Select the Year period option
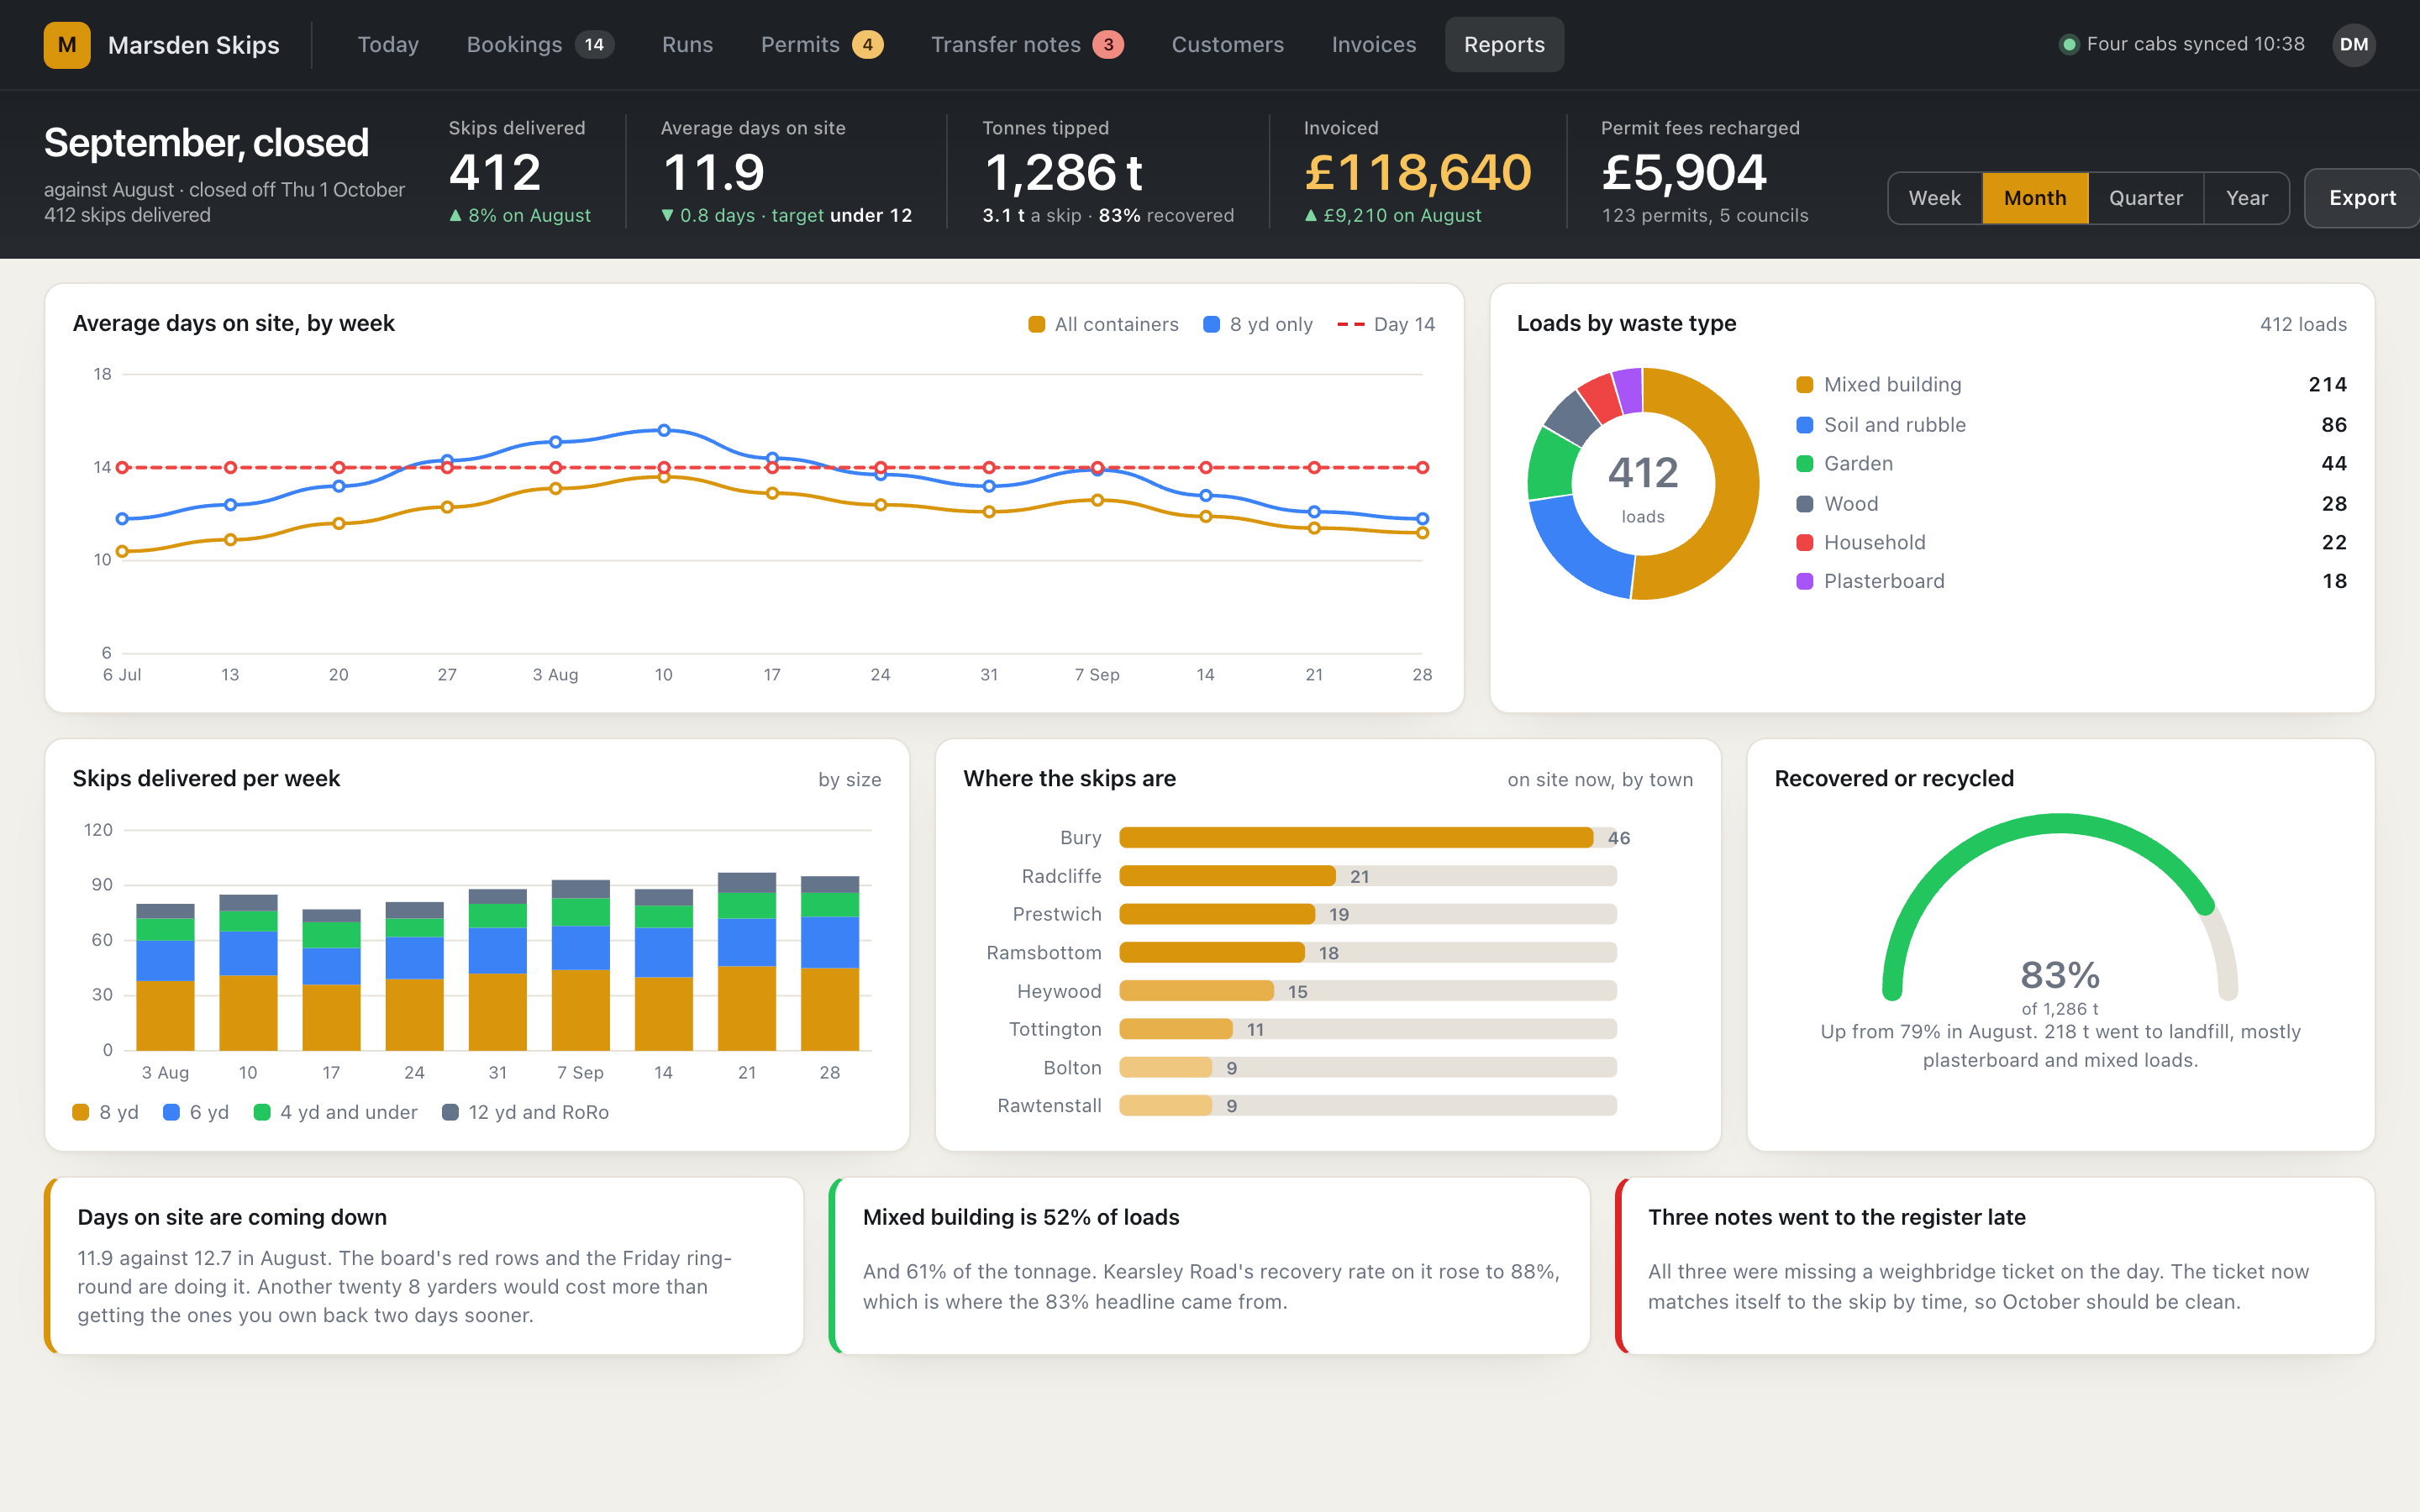This screenshot has height=1512, width=2420. (2246, 198)
